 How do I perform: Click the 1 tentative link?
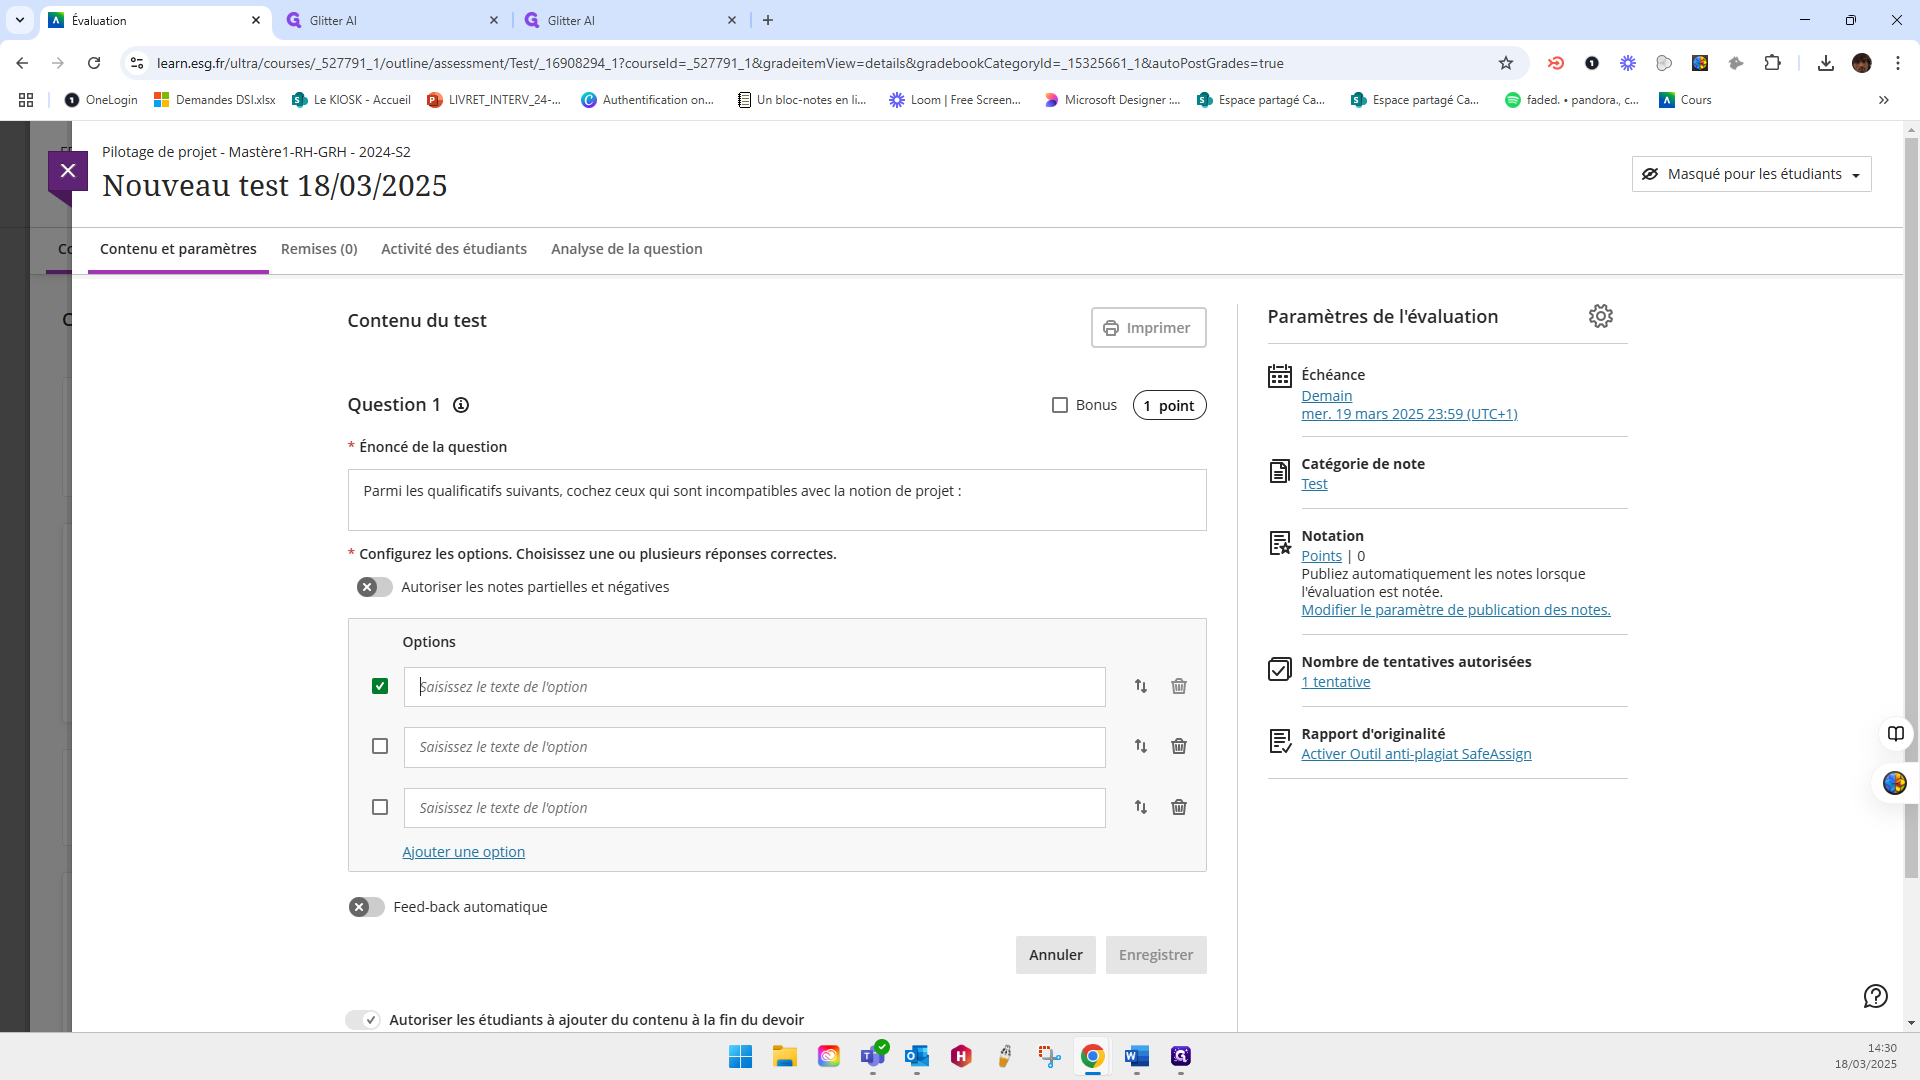pyautogui.click(x=1336, y=682)
